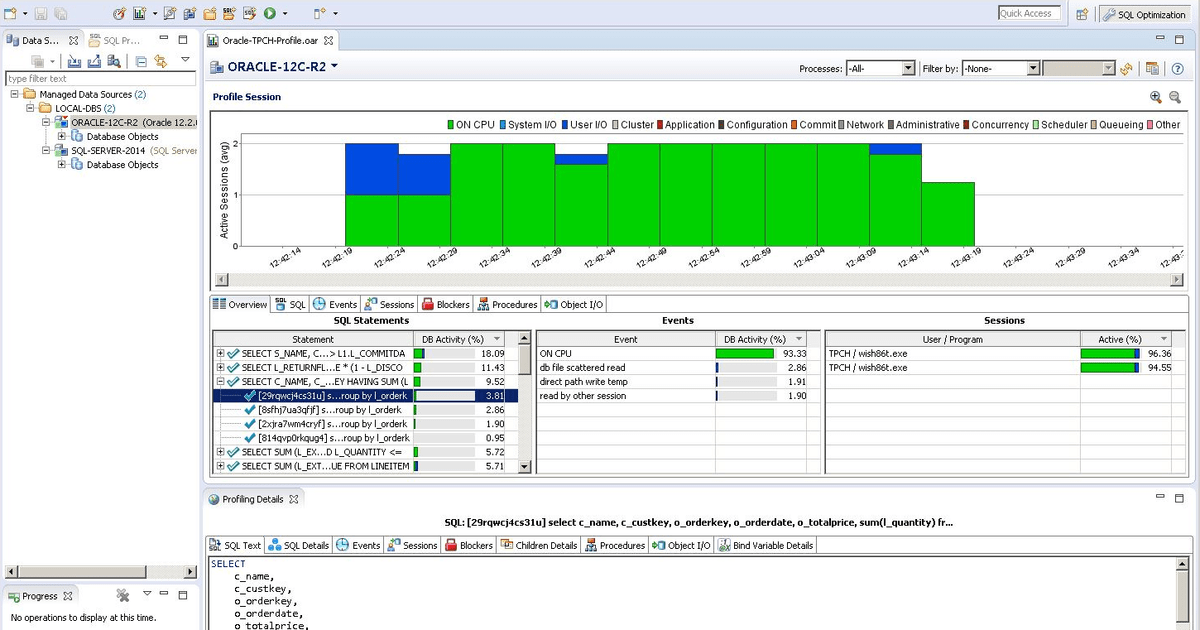This screenshot has height=630, width=1200.
Task: Switch to the Events tab in the profiling section
Action: 336,304
